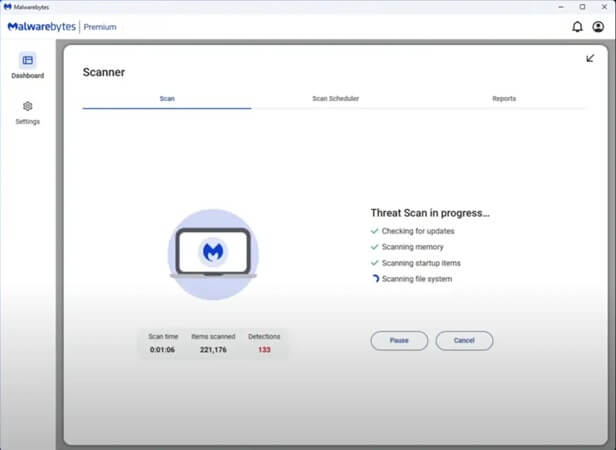This screenshot has width=616, height=450.
Task: Cancel the threat scan
Action: 464,340
